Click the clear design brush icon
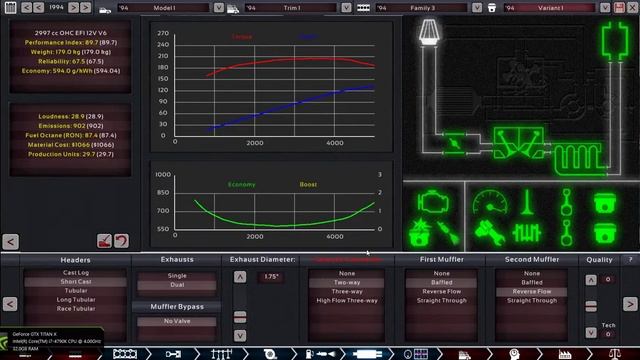This screenshot has width=640, height=360. coord(104,241)
